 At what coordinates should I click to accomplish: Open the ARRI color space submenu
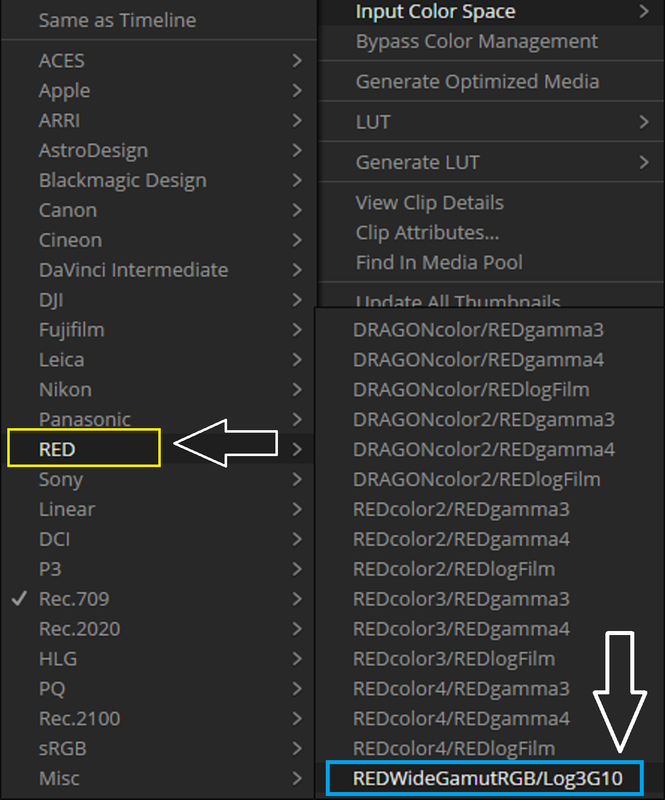[x=158, y=120]
